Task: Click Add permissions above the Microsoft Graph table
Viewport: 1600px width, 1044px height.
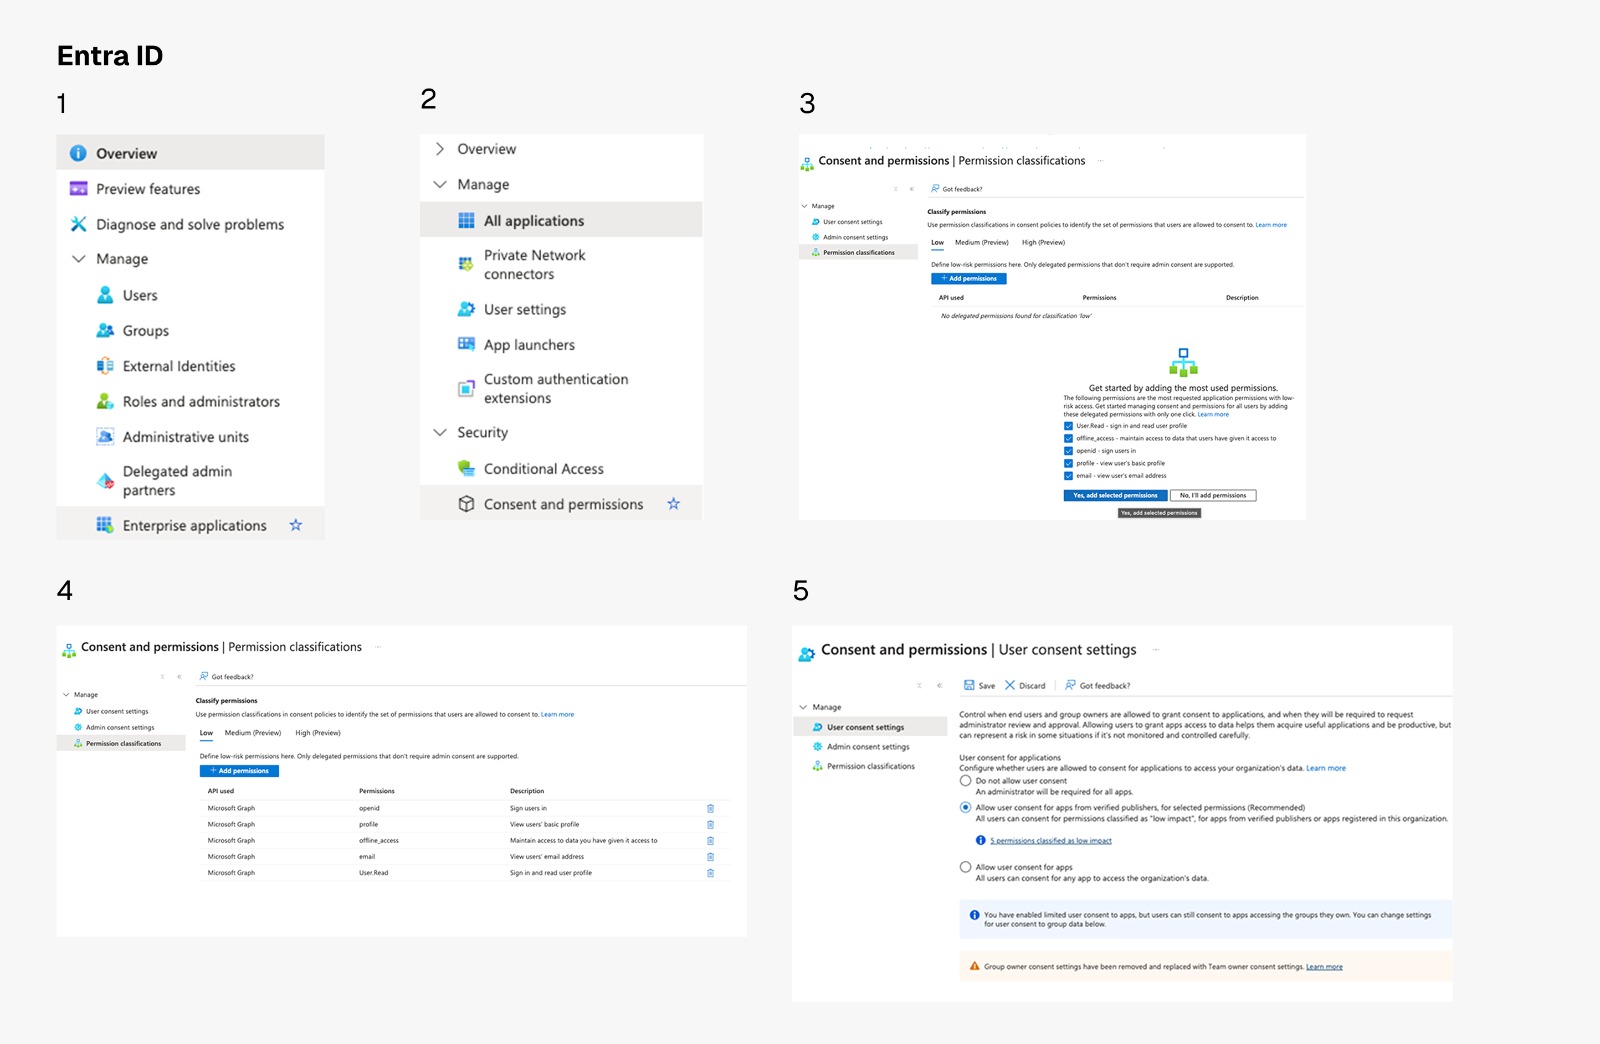Action: 239,771
